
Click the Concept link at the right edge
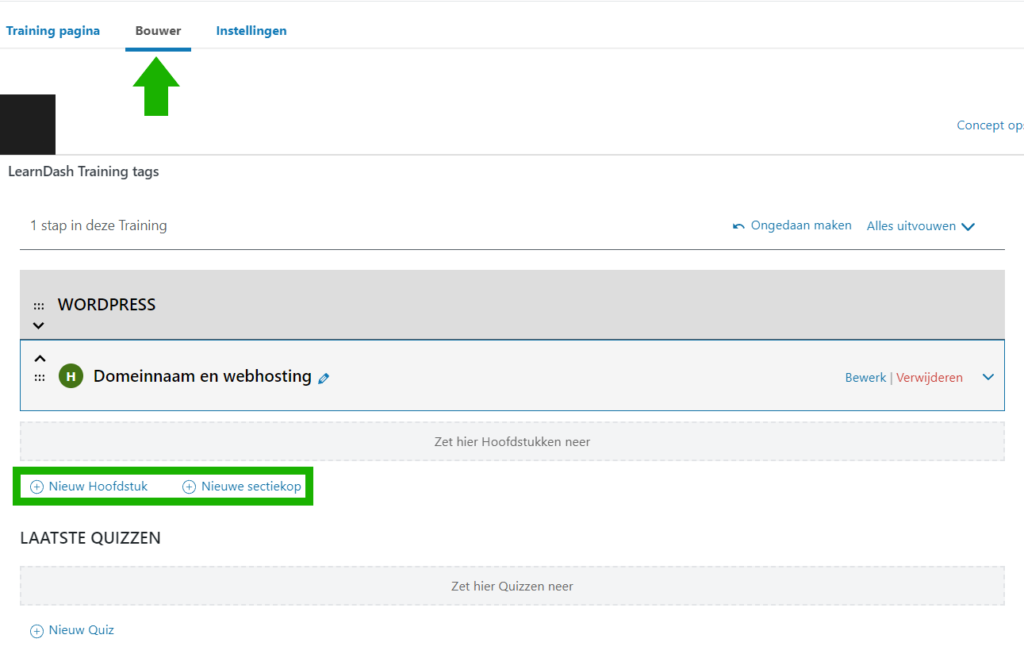pos(989,125)
